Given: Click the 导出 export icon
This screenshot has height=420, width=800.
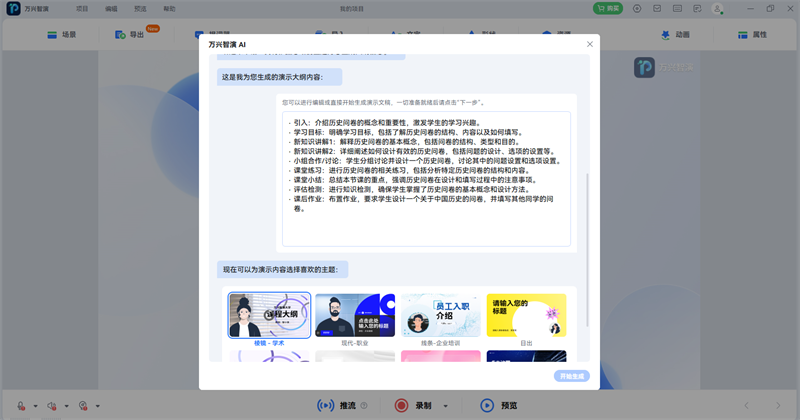Looking at the screenshot, I should click(122, 34).
